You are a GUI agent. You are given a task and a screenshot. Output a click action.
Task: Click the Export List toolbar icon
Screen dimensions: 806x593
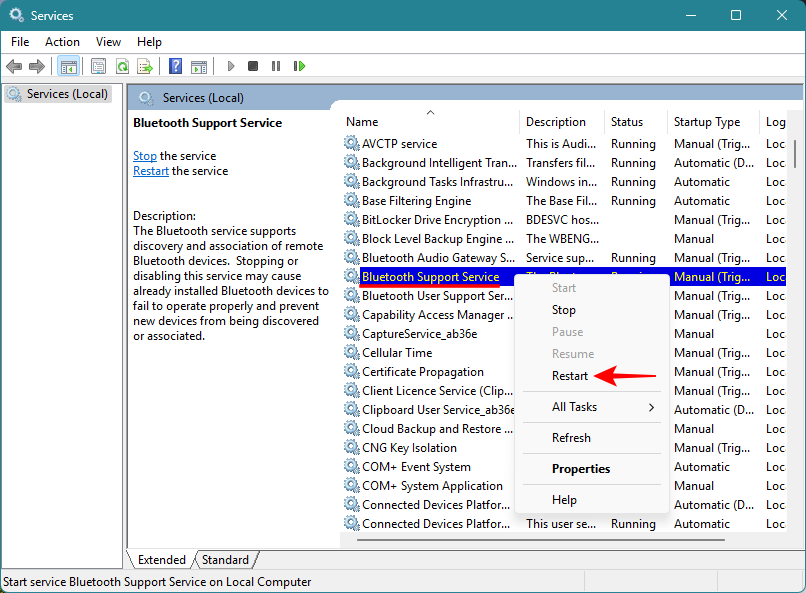145,66
